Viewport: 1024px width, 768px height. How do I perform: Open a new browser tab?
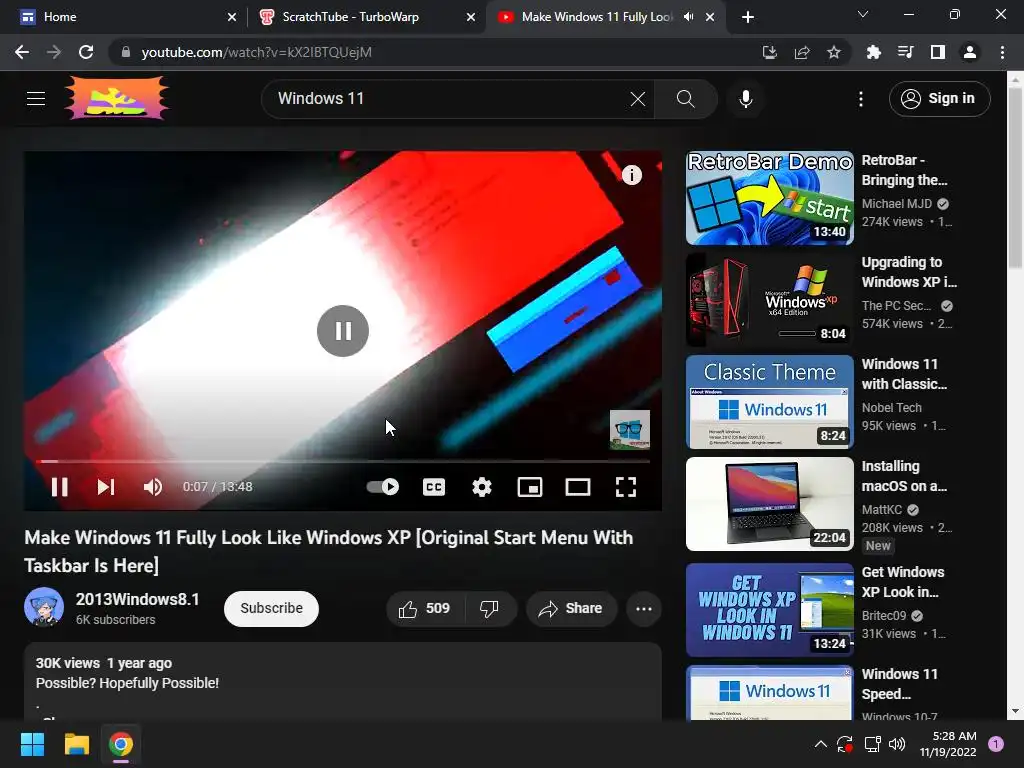[x=748, y=17]
